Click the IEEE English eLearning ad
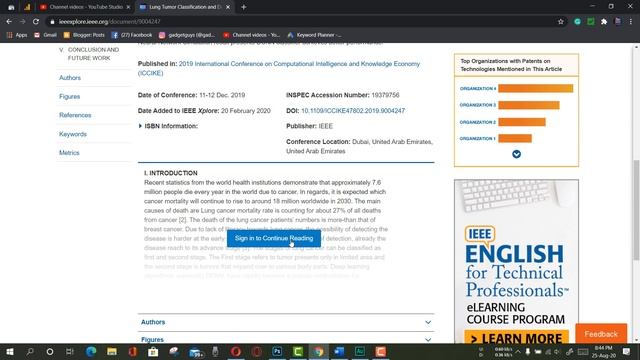Screen dimensions: 640x360 point(516,261)
